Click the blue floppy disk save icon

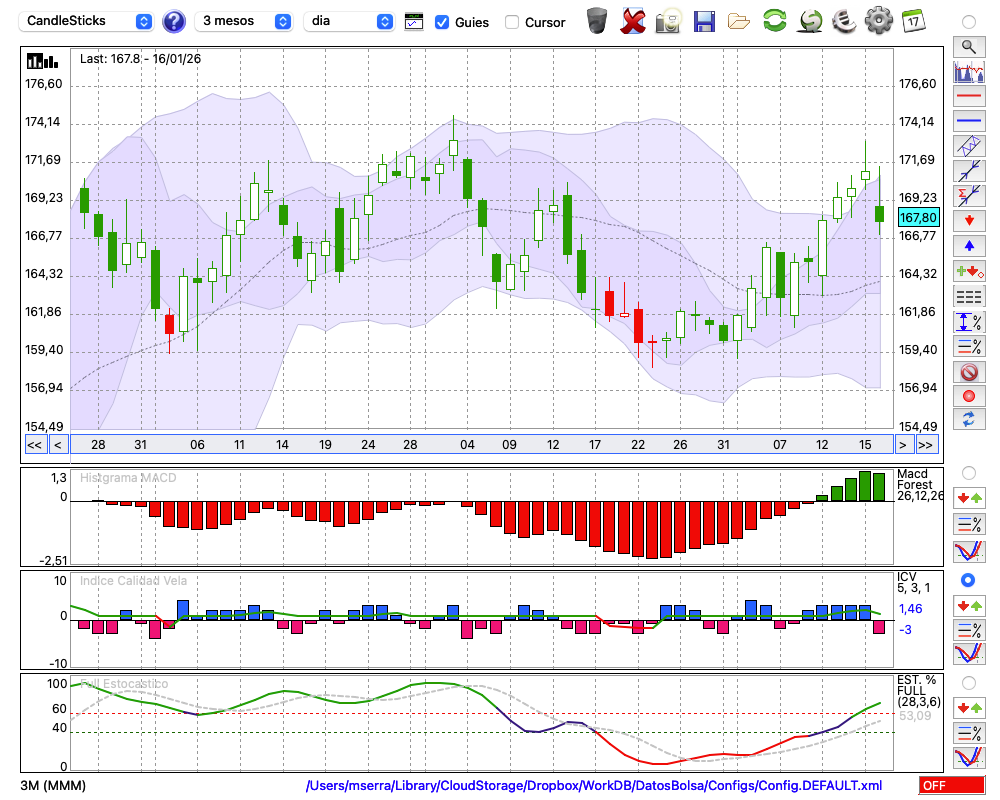point(704,21)
